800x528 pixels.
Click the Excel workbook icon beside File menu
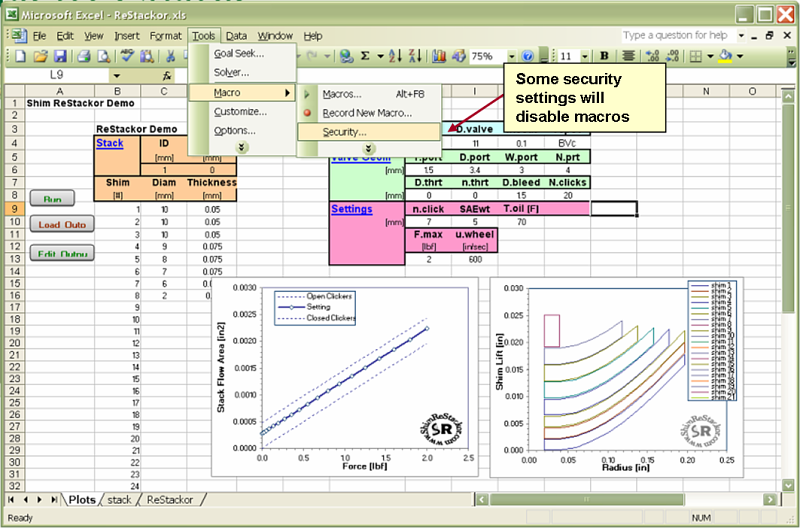[20, 36]
